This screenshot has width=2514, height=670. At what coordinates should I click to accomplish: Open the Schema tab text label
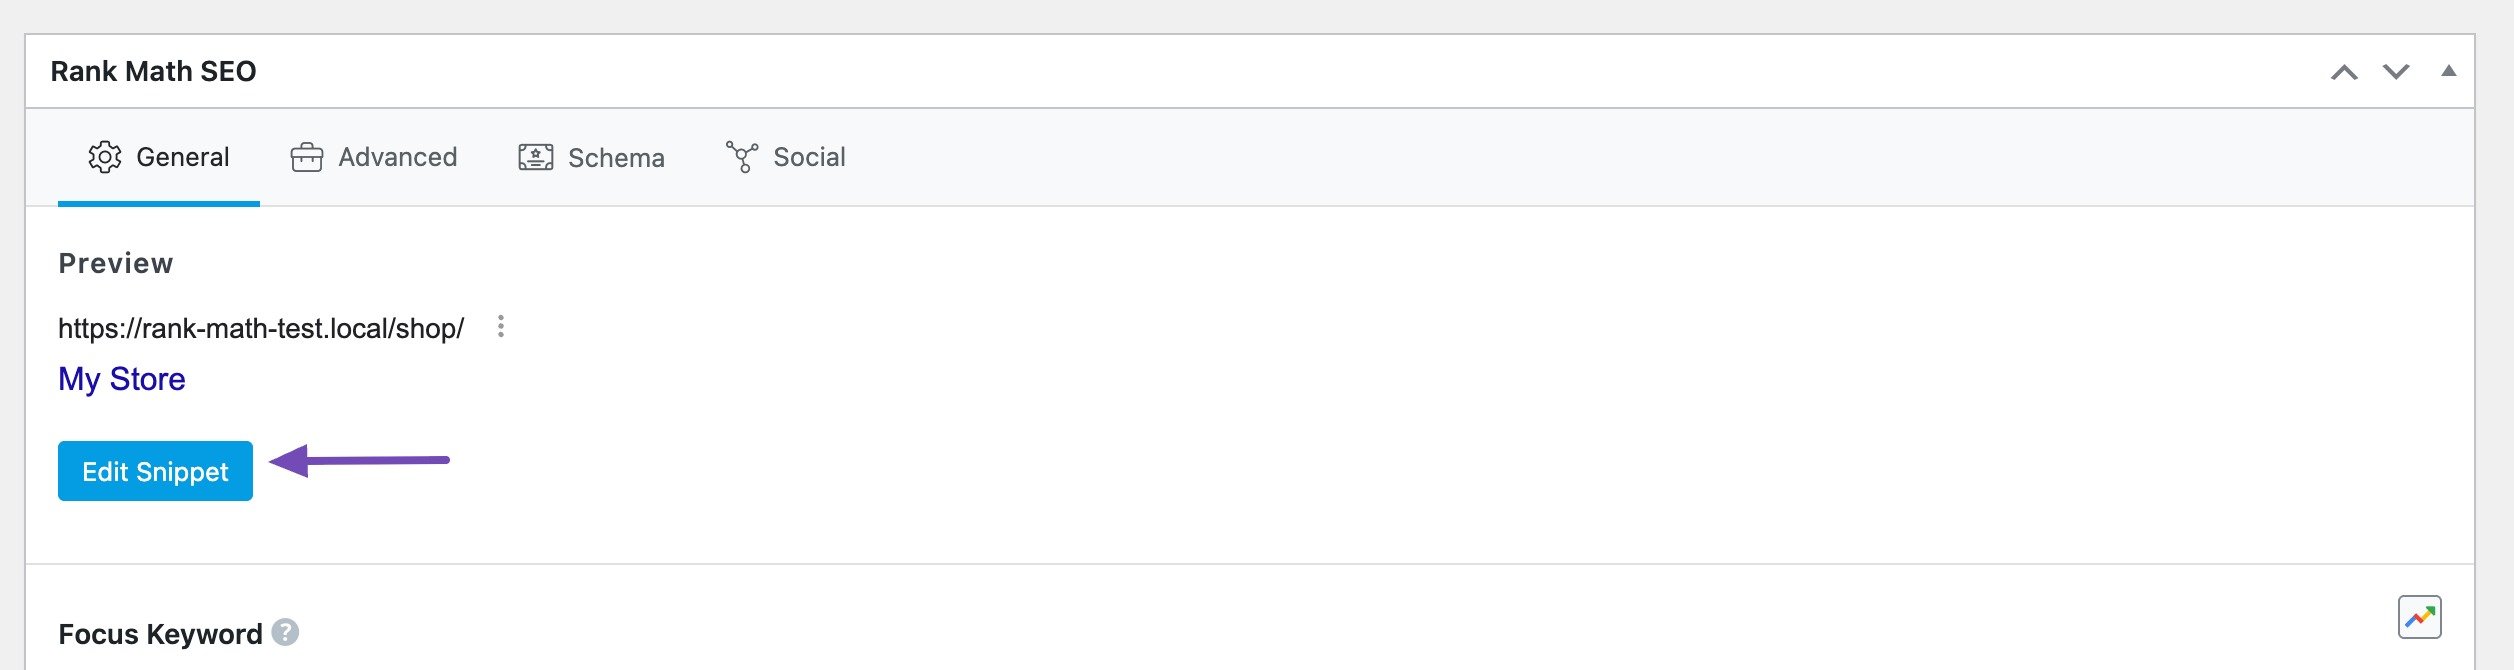[616, 158]
